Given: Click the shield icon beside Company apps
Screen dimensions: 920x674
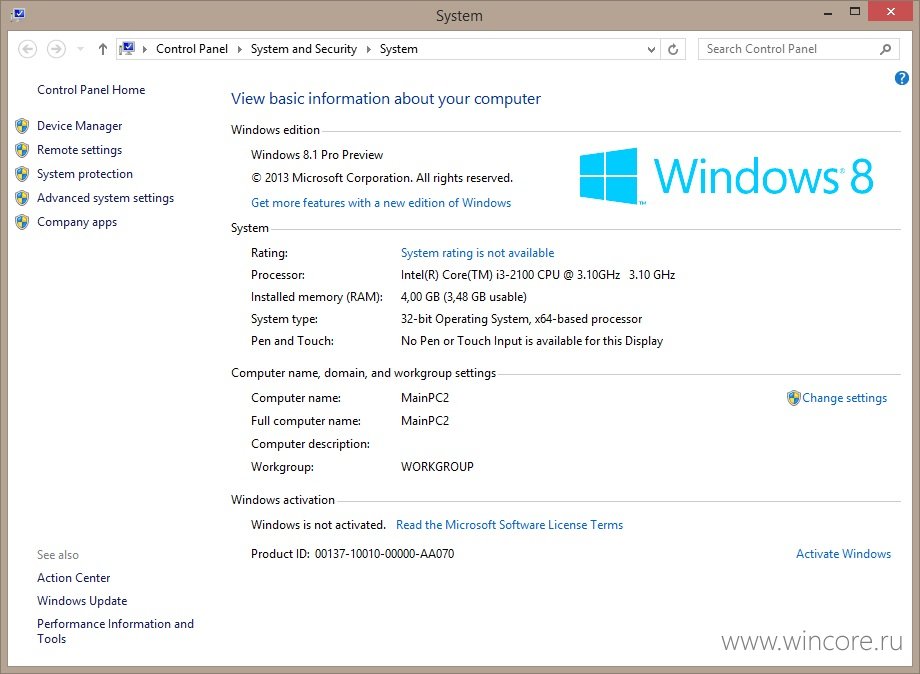Looking at the screenshot, I should click(x=22, y=222).
